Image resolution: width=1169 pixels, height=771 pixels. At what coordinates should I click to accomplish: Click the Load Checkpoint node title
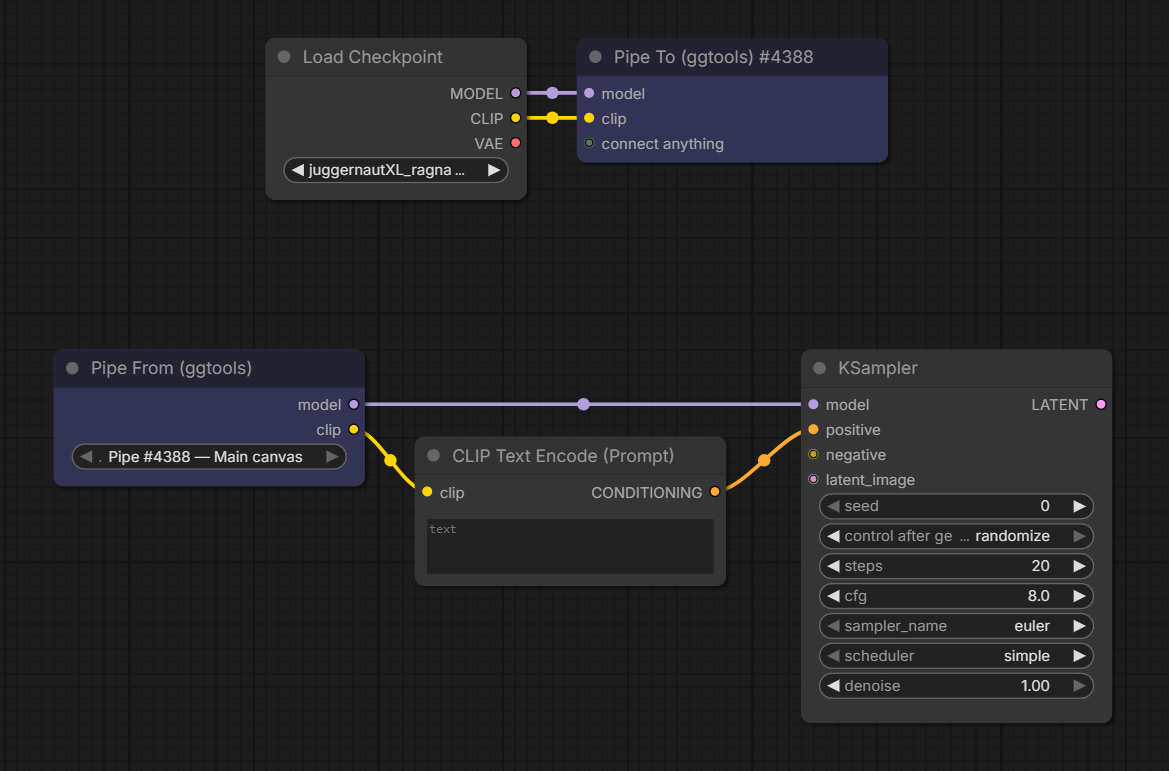pos(372,57)
